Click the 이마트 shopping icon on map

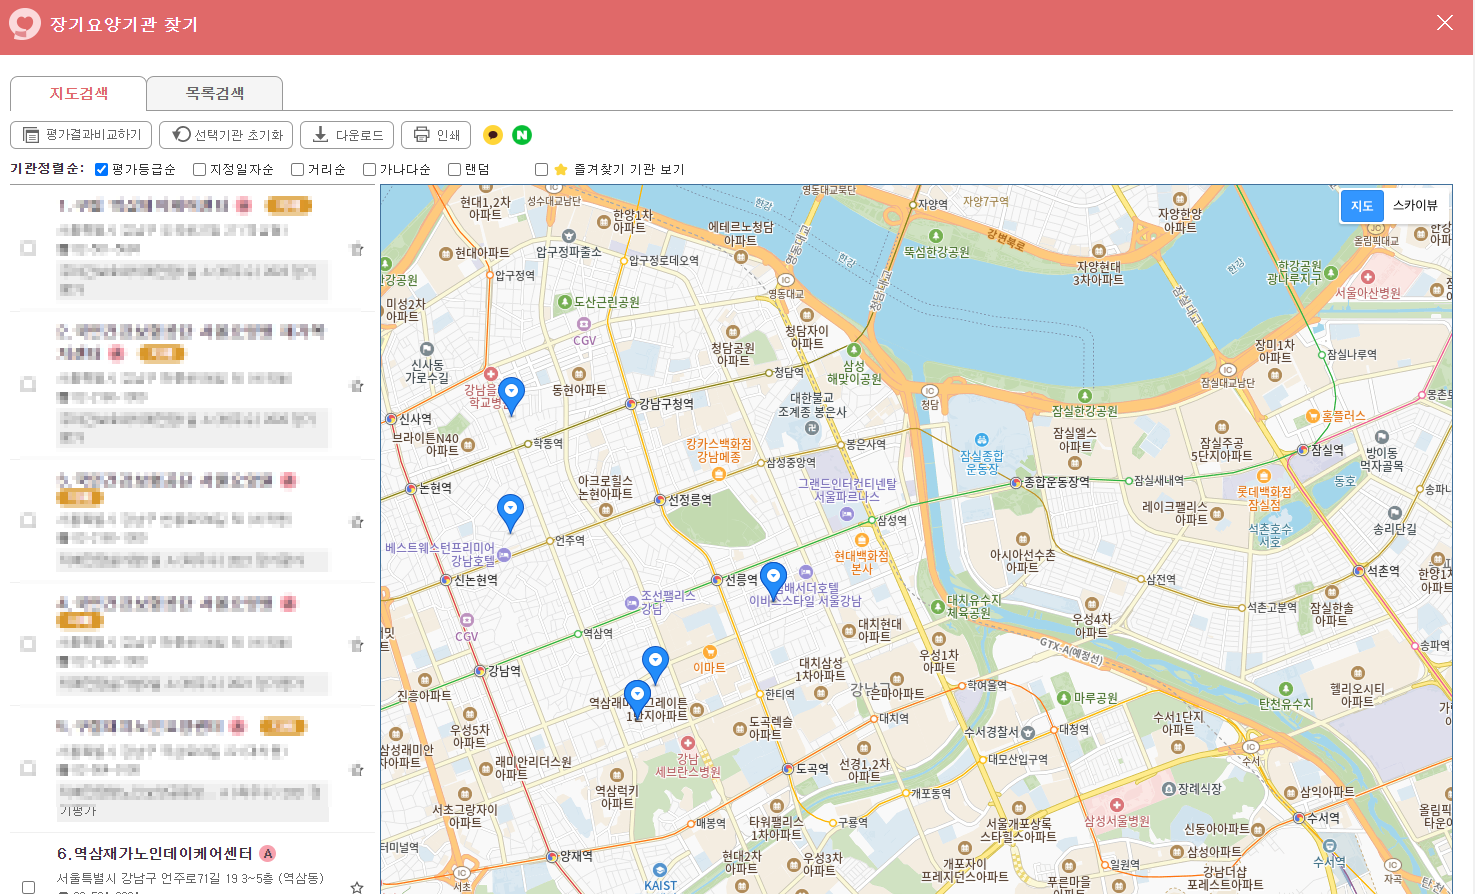710,652
